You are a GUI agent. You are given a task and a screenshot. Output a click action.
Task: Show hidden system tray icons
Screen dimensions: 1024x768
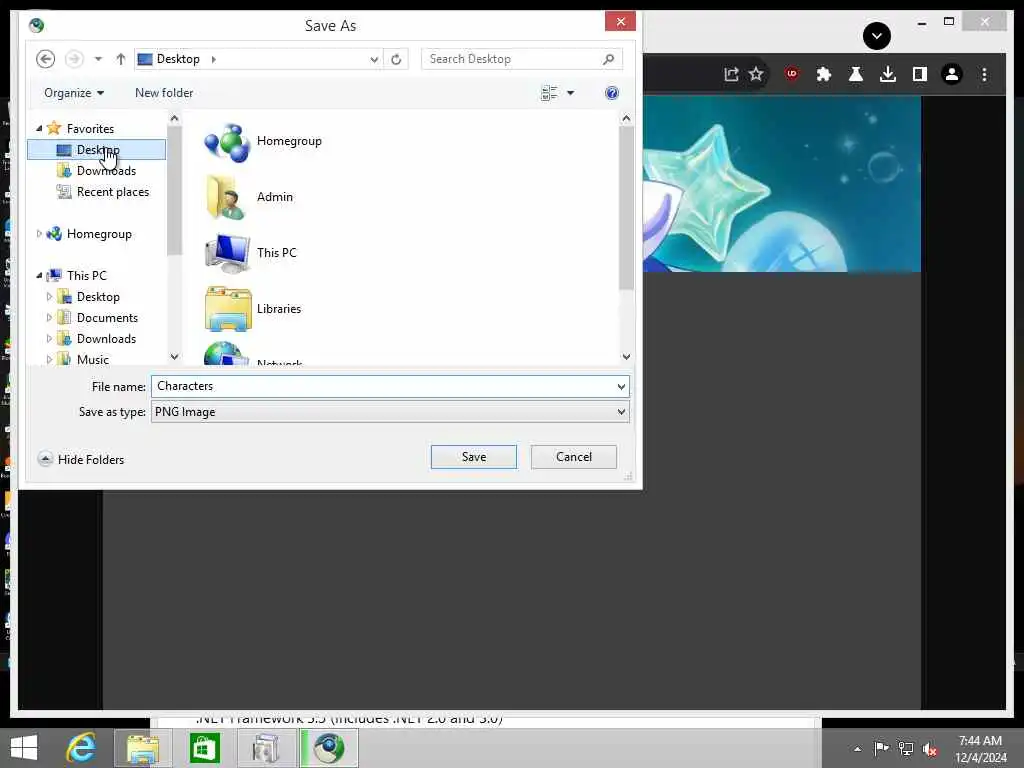coord(857,749)
